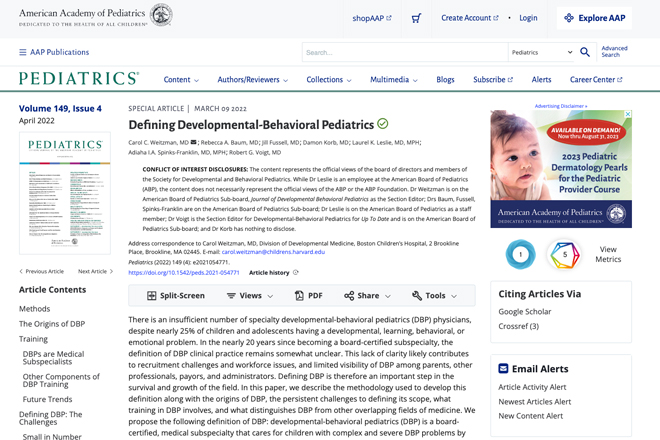Viewport: 660px width, 440px height.
Task: Click author Rebecca A. Baum, MD
Action: click(x=230, y=143)
